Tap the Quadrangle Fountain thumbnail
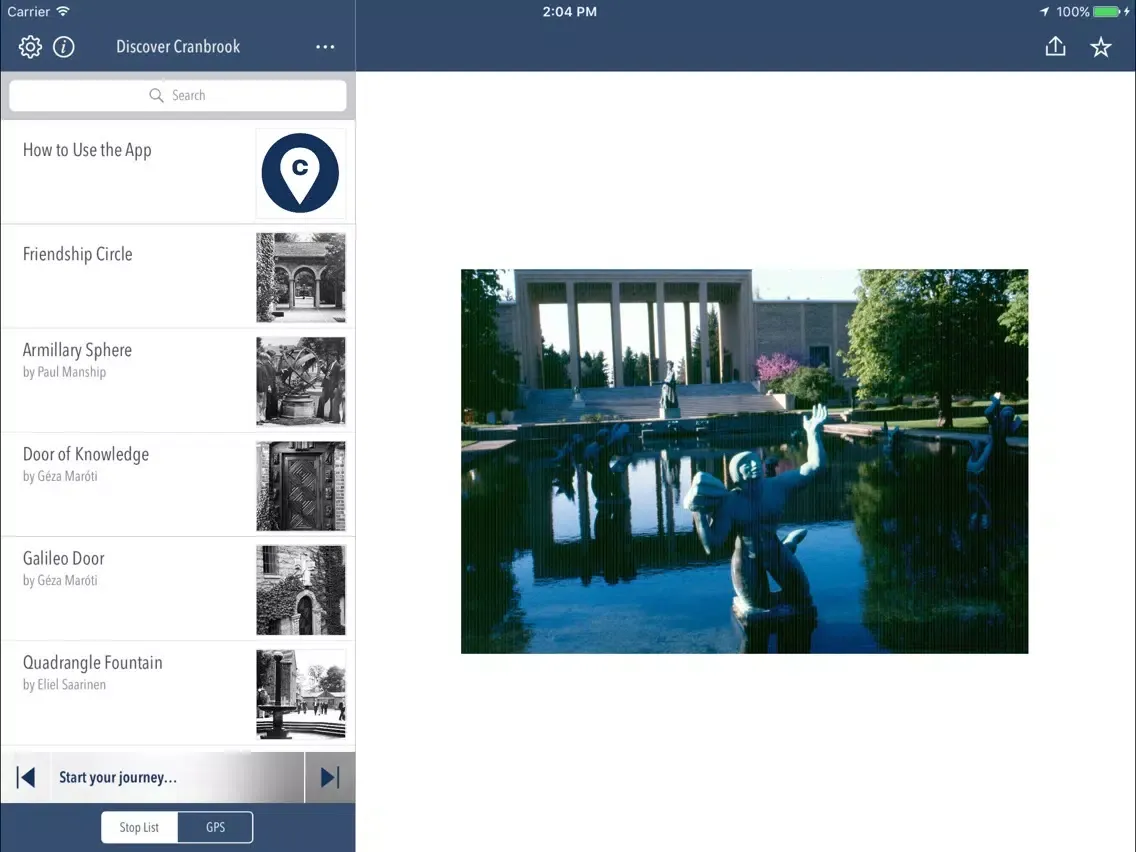Screen dimensions: 1136x852 pyautogui.click(x=301, y=695)
